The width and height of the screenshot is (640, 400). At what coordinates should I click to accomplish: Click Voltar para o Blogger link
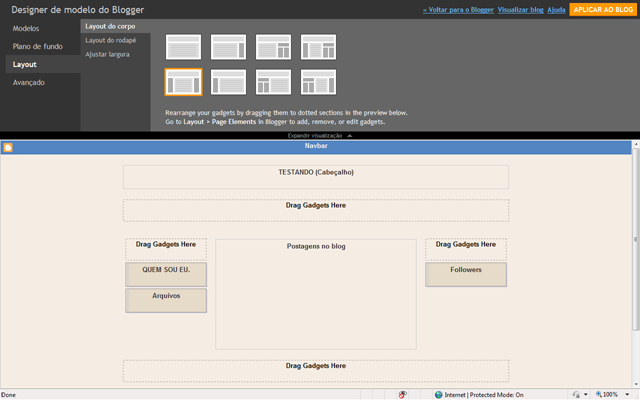tap(458, 10)
